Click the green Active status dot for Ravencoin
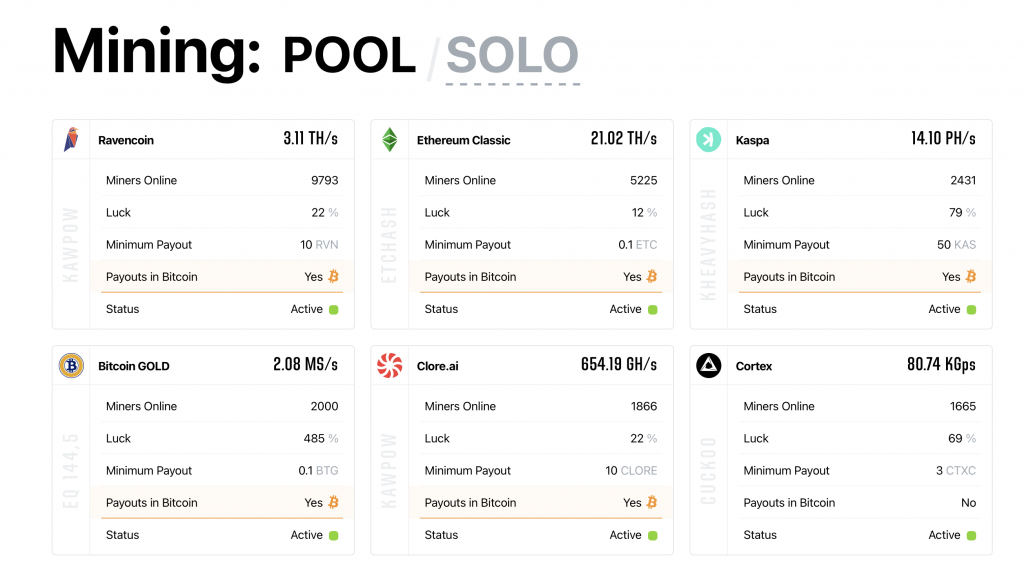This screenshot has height=564, width=1024. tap(334, 309)
